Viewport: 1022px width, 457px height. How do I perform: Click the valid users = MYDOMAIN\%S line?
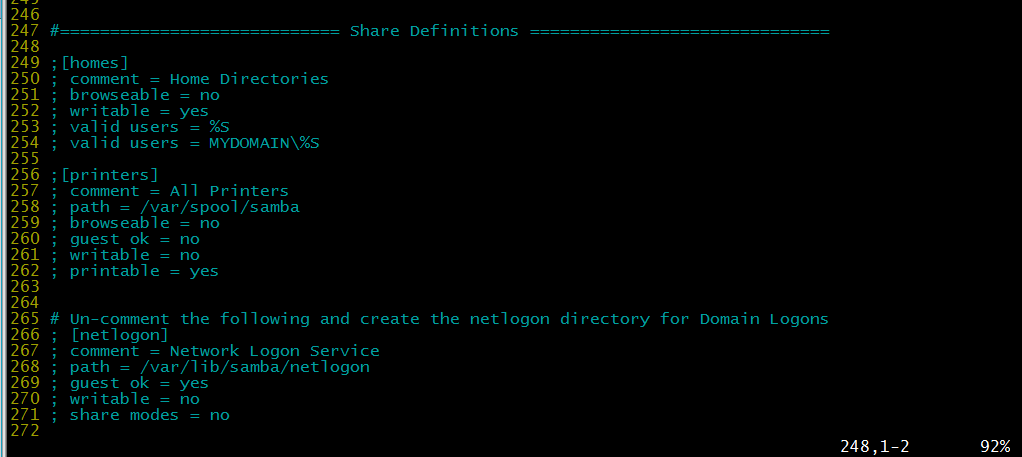pos(185,143)
